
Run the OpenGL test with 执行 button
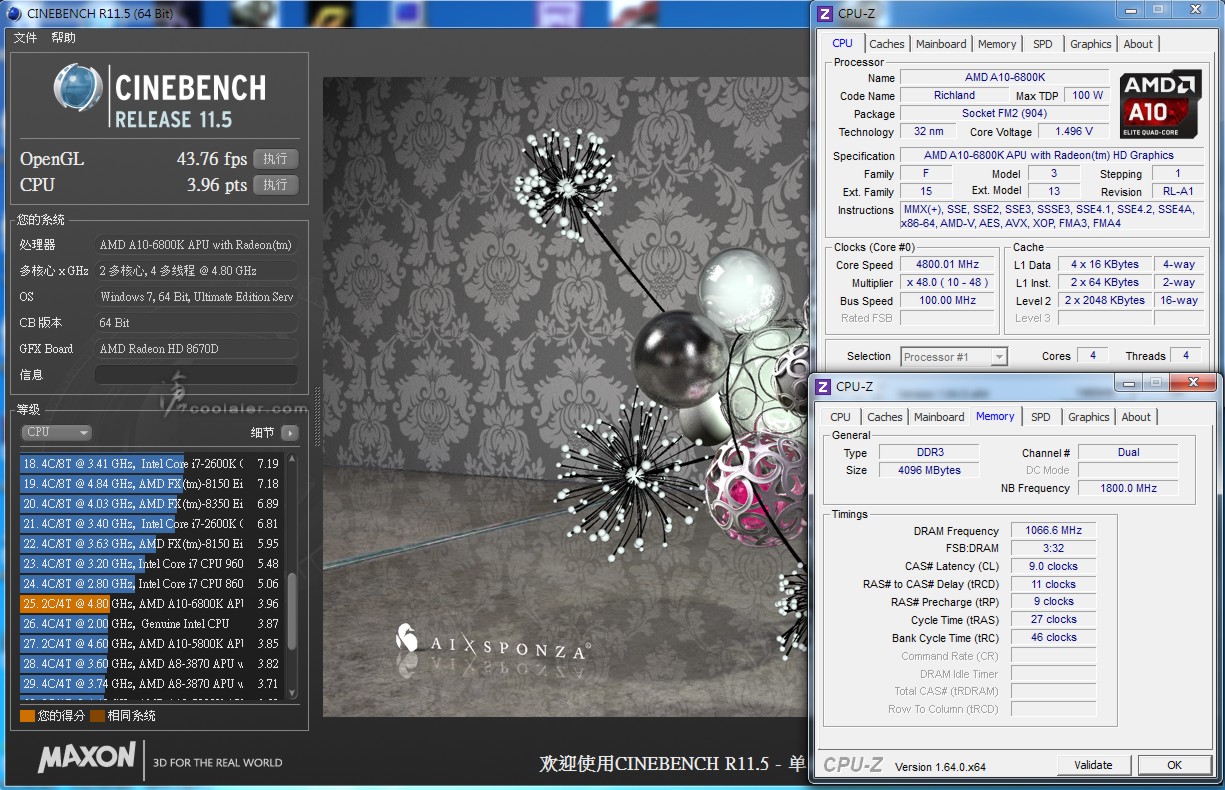click(x=276, y=159)
